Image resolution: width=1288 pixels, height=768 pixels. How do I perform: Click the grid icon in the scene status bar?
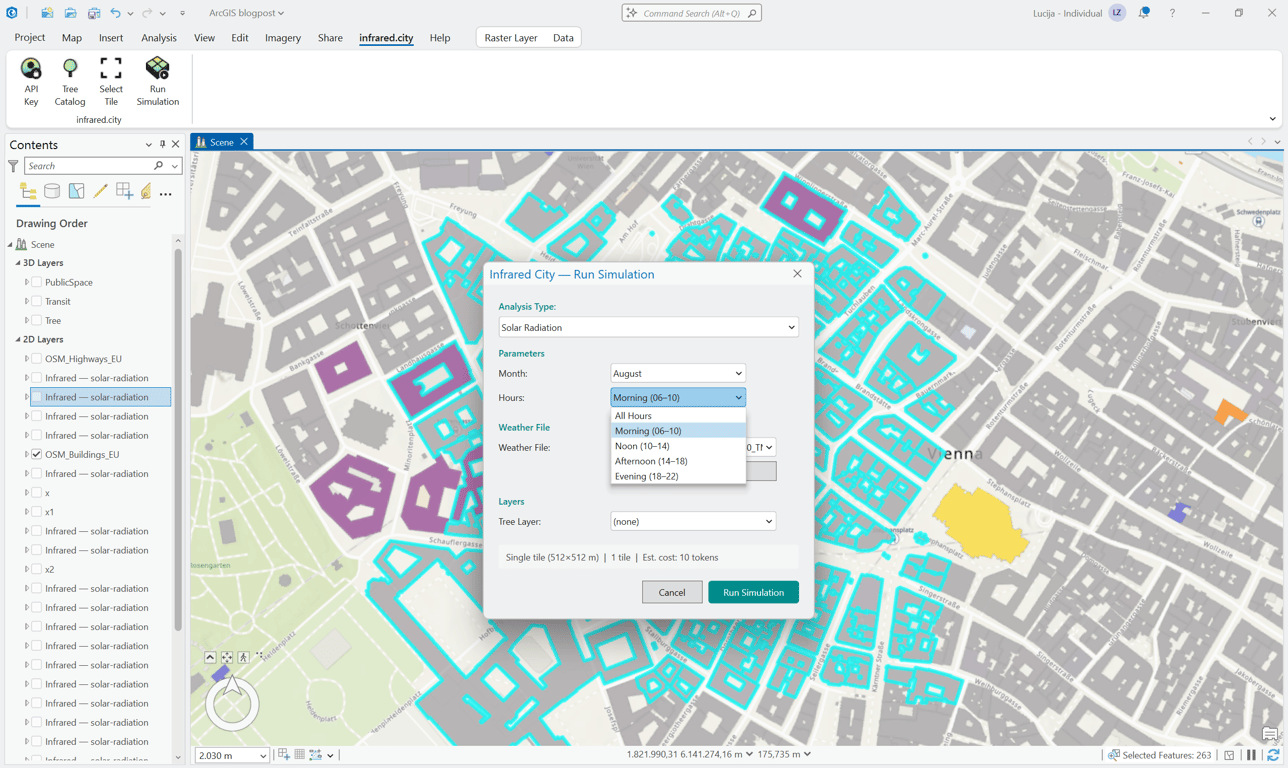point(300,755)
